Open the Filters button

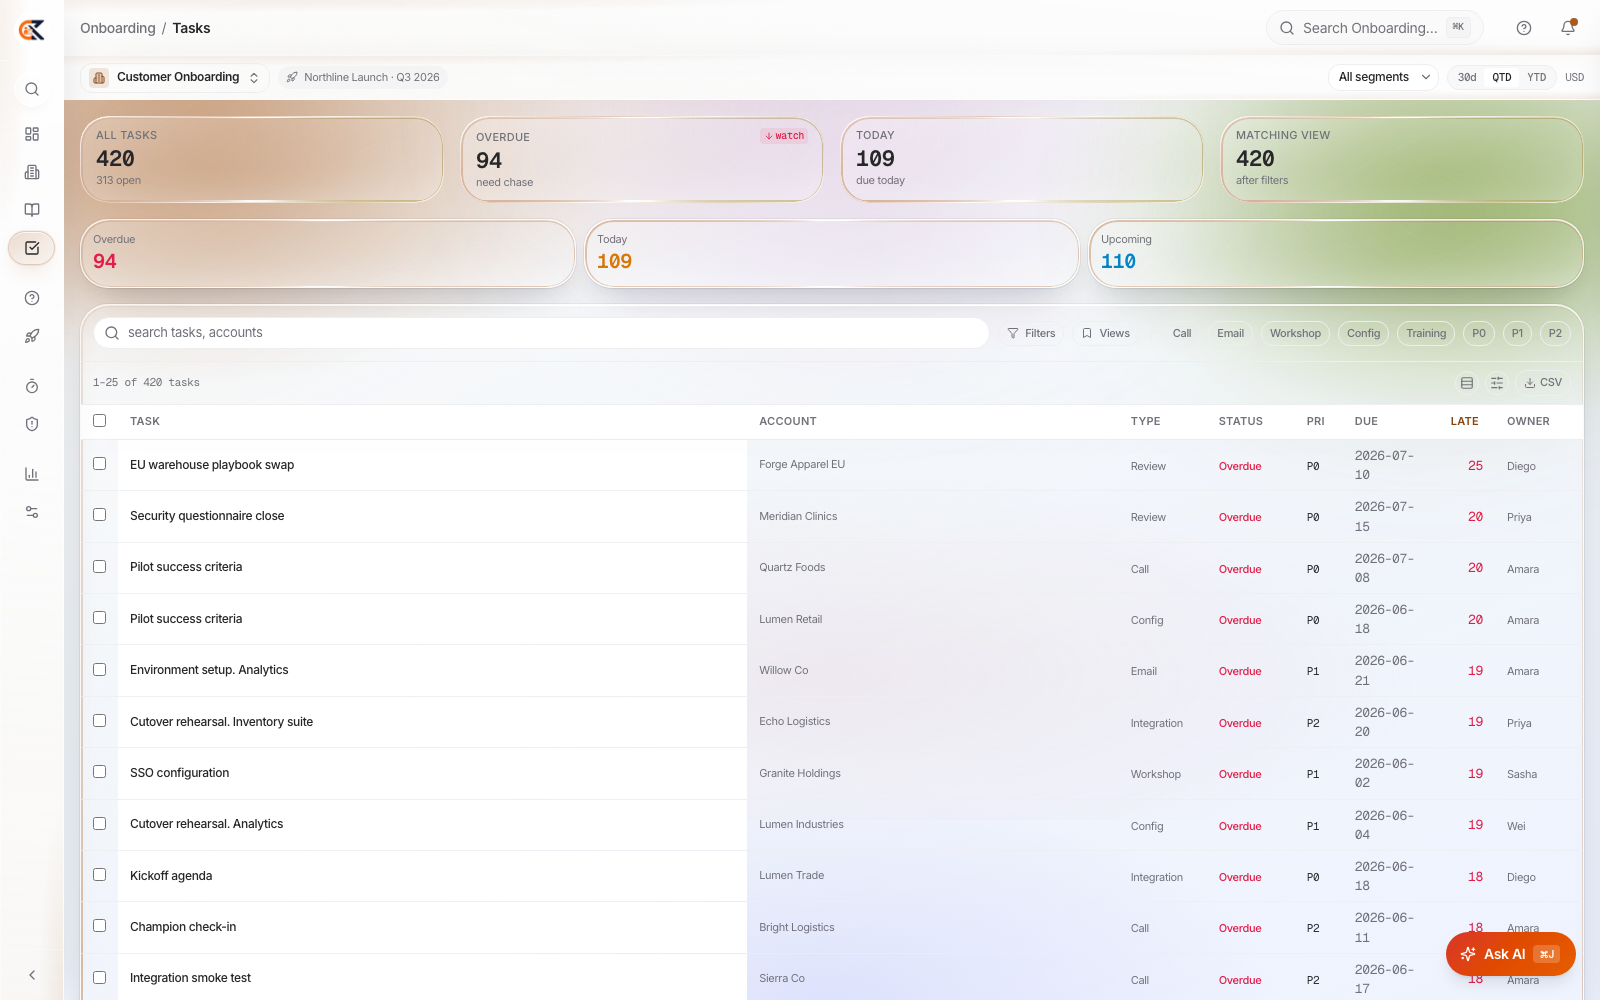1031,333
